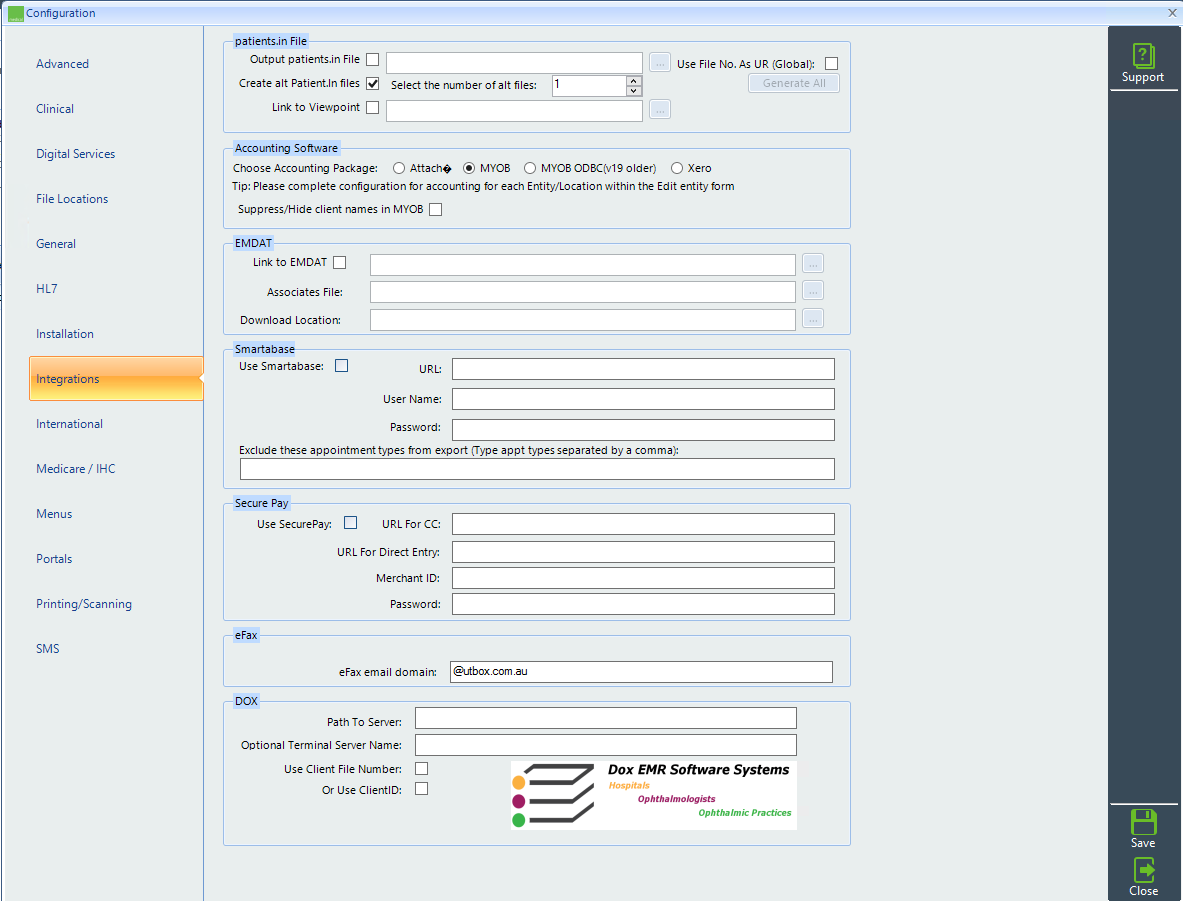This screenshot has height=901, width=1183.
Task: Open the General settings section
Action: 56,244
